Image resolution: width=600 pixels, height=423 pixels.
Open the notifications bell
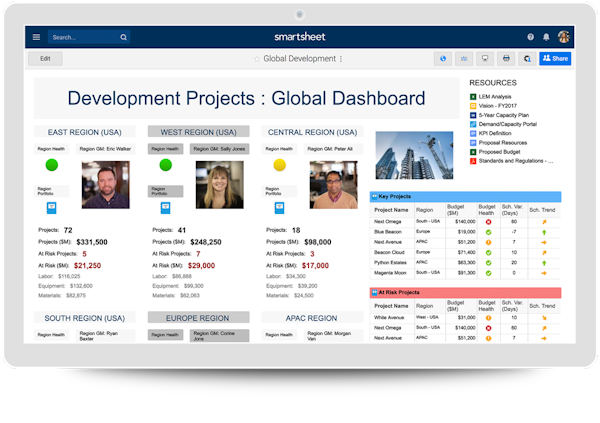pyautogui.click(x=546, y=37)
